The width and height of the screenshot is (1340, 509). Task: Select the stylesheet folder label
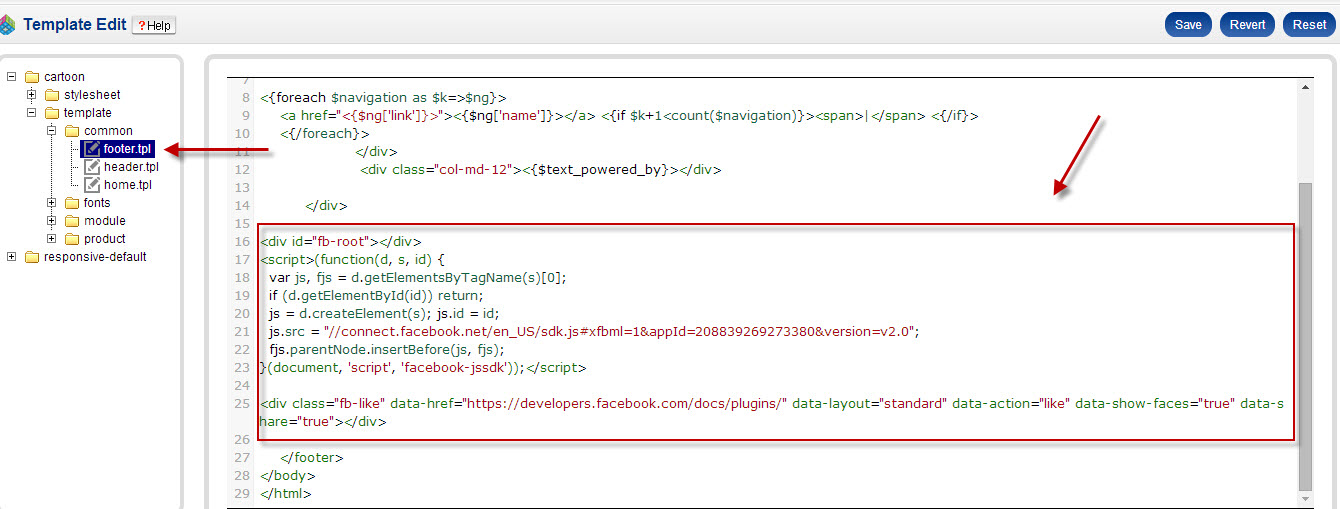pyautogui.click(x=91, y=95)
